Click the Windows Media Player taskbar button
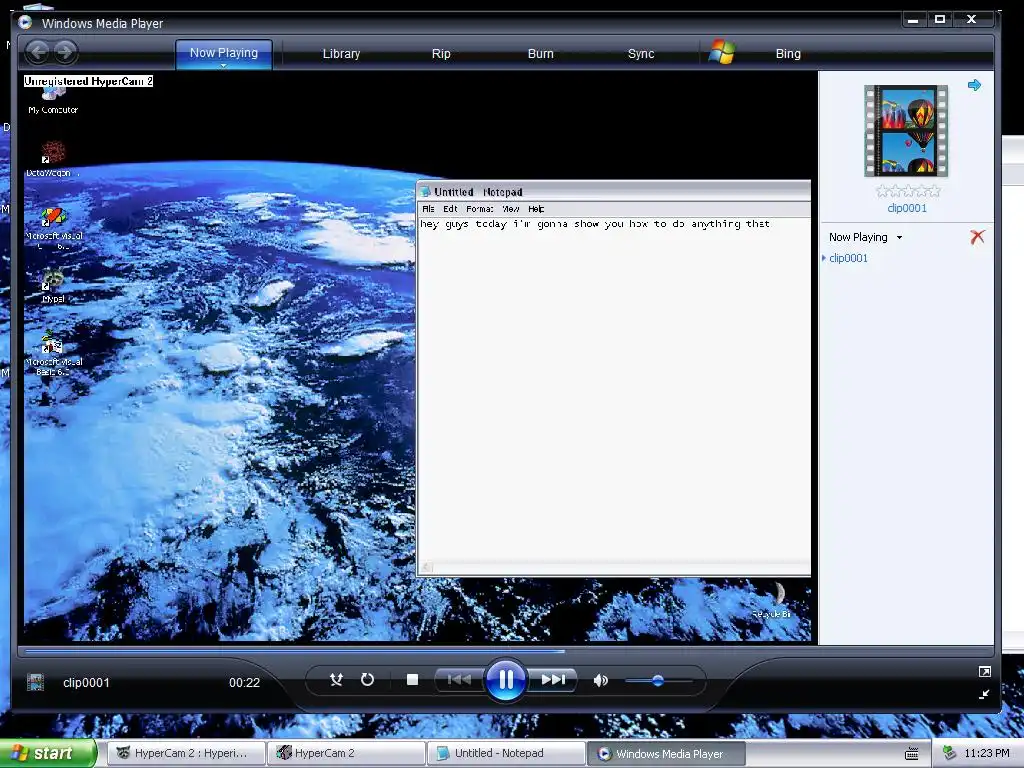 click(x=666, y=753)
